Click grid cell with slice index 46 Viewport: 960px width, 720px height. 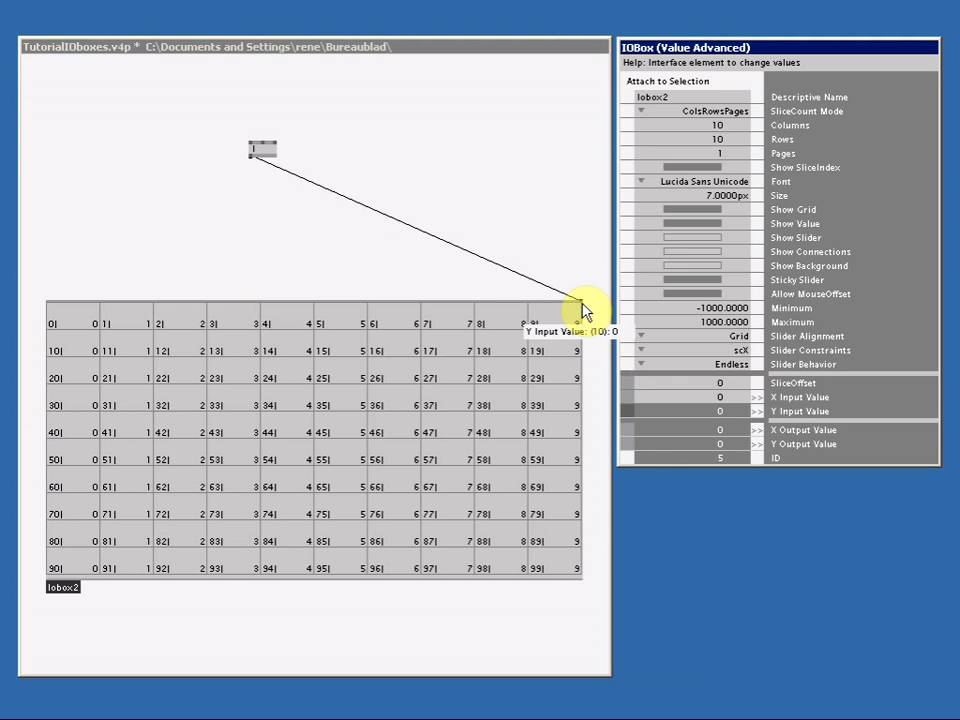pyautogui.click(x=394, y=425)
